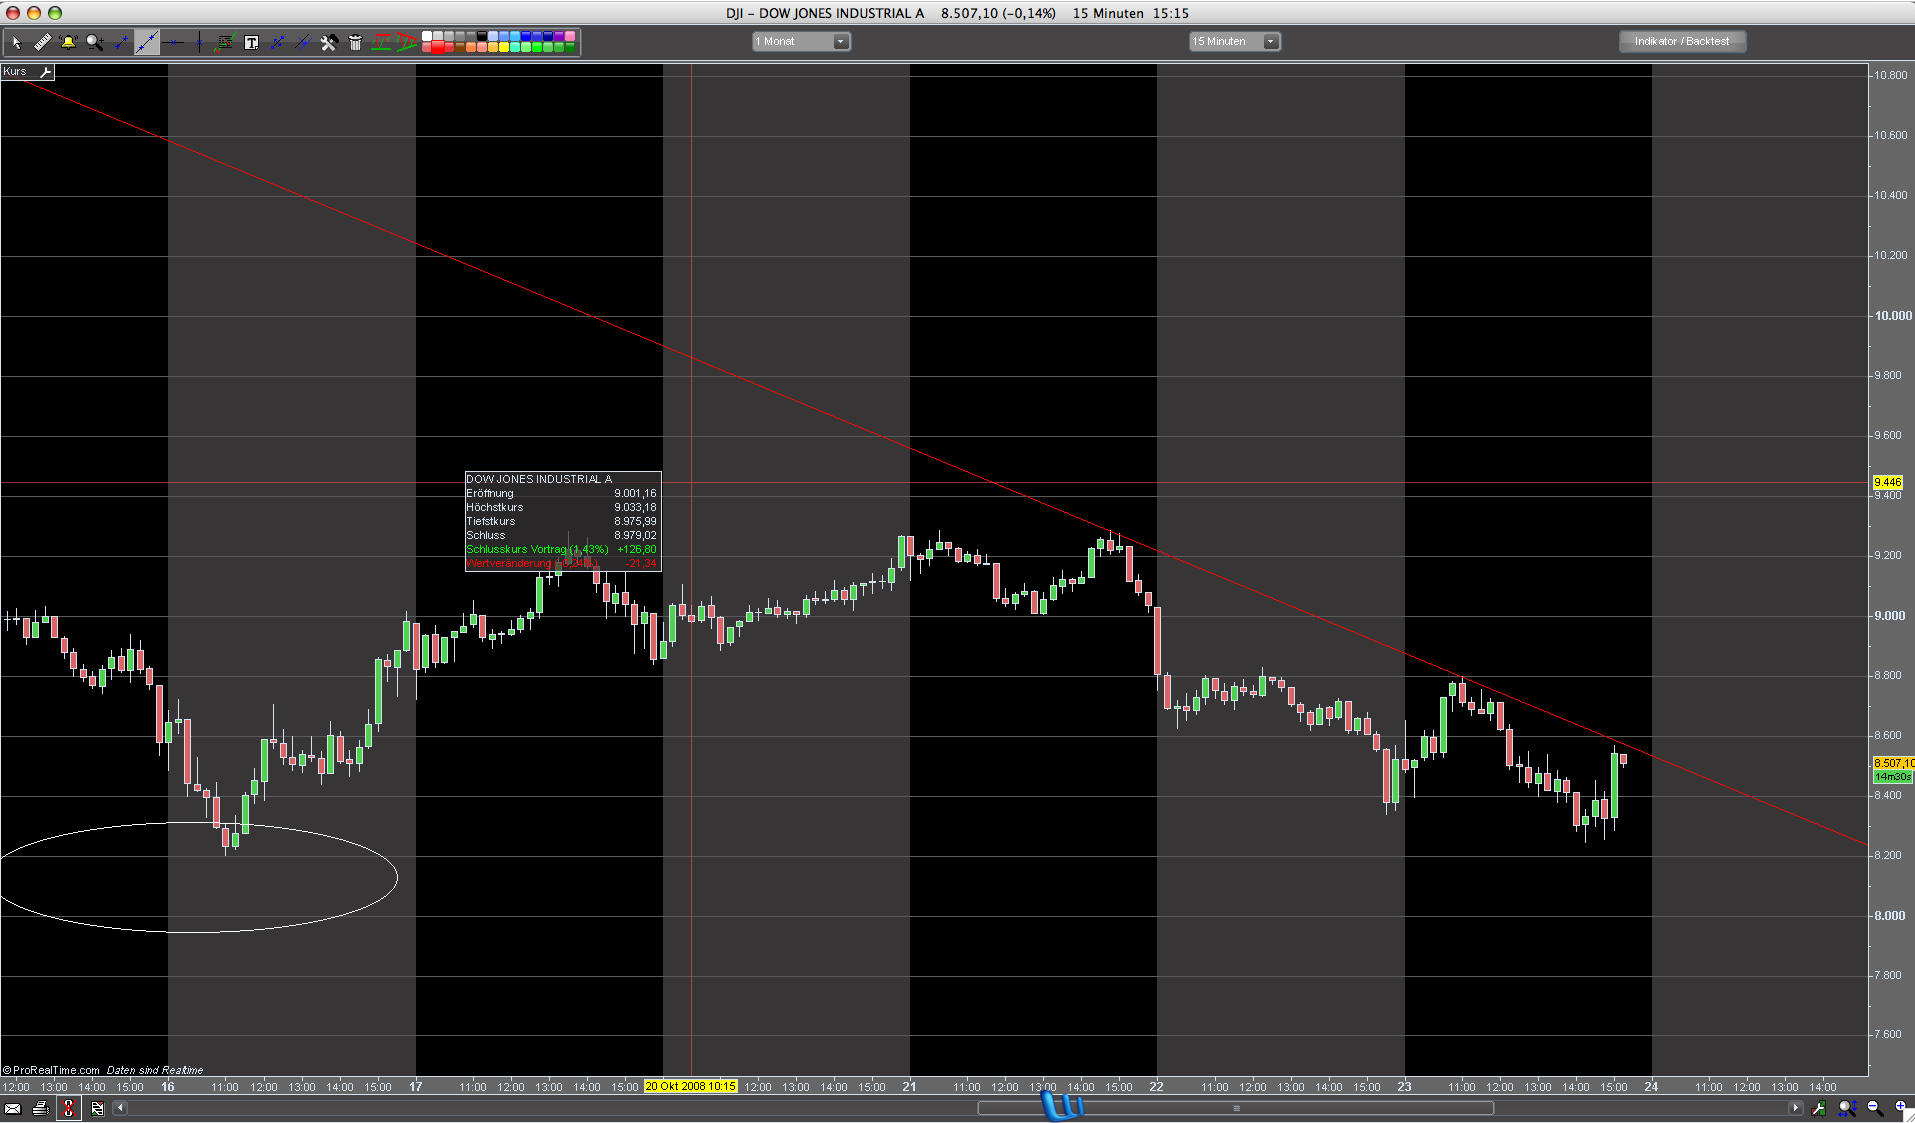Click the Schluss value 8.979,02
The height and width of the screenshot is (1123, 1915).
(635, 535)
